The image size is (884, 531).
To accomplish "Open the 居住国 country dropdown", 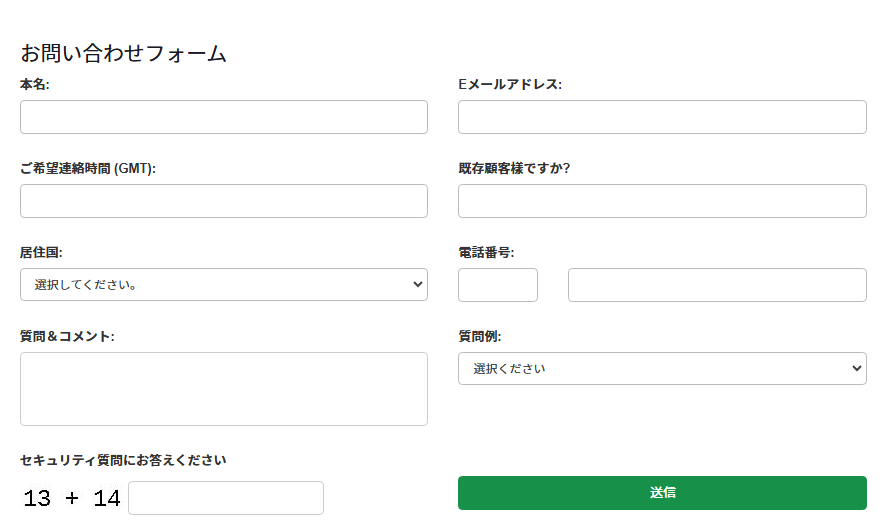I will pyautogui.click(x=223, y=285).
